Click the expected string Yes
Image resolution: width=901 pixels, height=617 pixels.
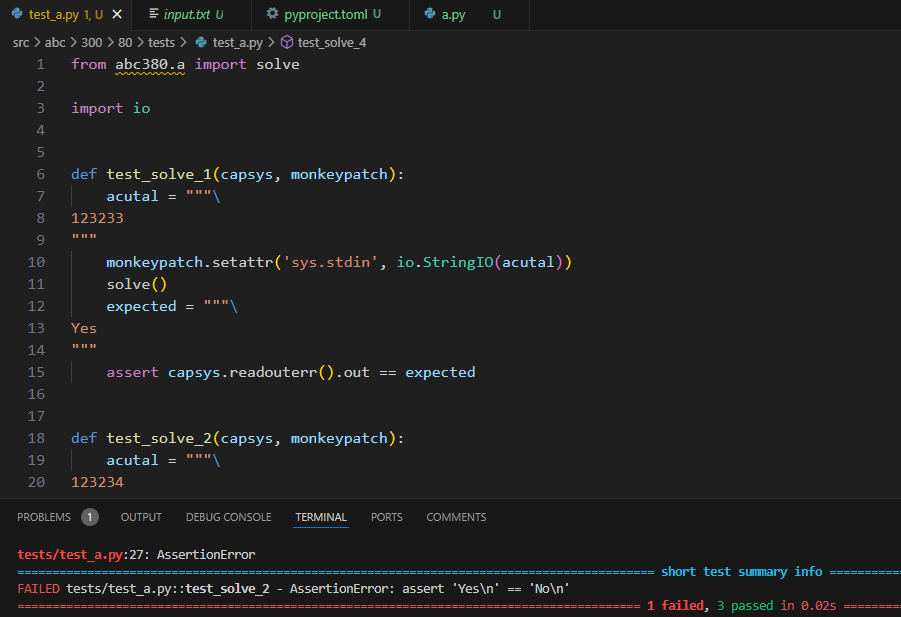(84, 328)
